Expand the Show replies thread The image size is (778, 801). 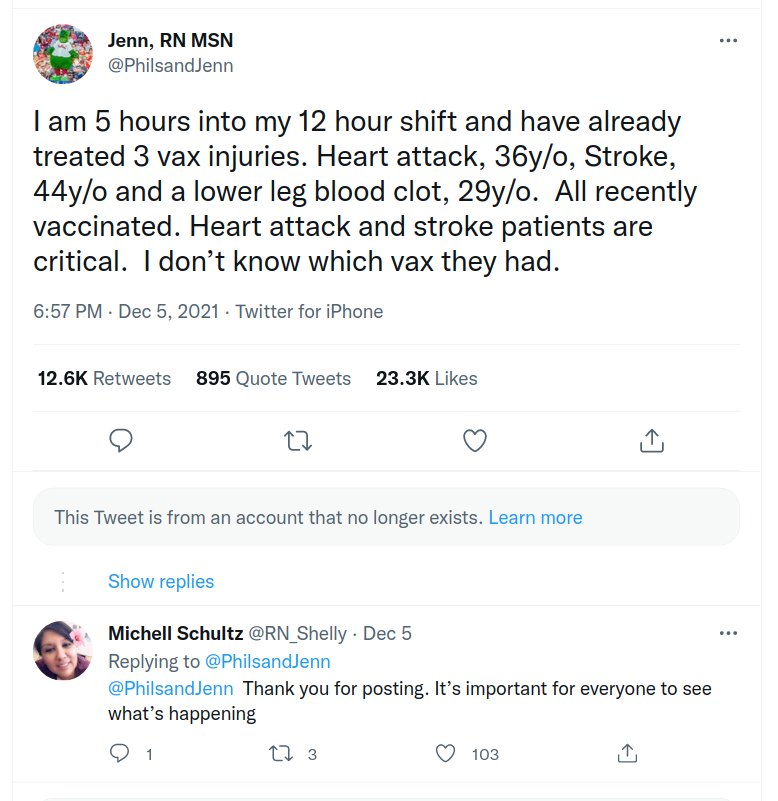pos(161,581)
